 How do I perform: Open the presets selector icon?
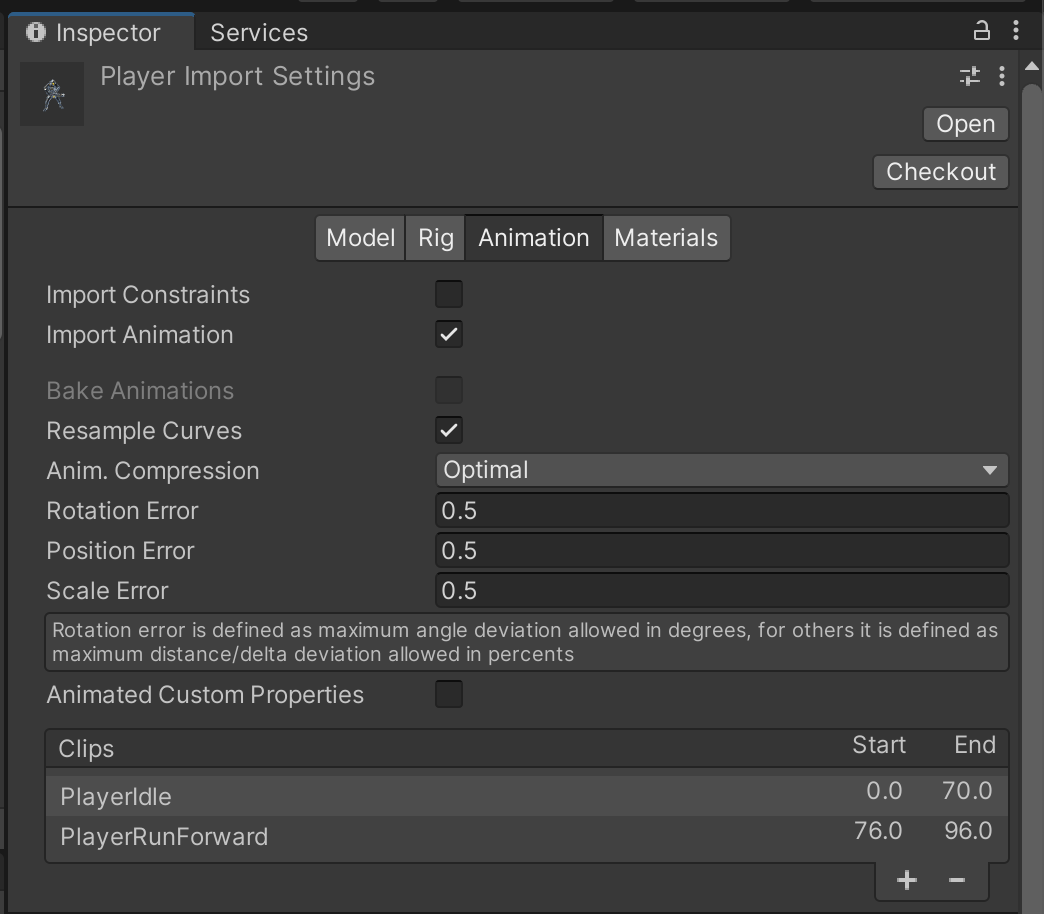pyautogui.click(x=969, y=76)
